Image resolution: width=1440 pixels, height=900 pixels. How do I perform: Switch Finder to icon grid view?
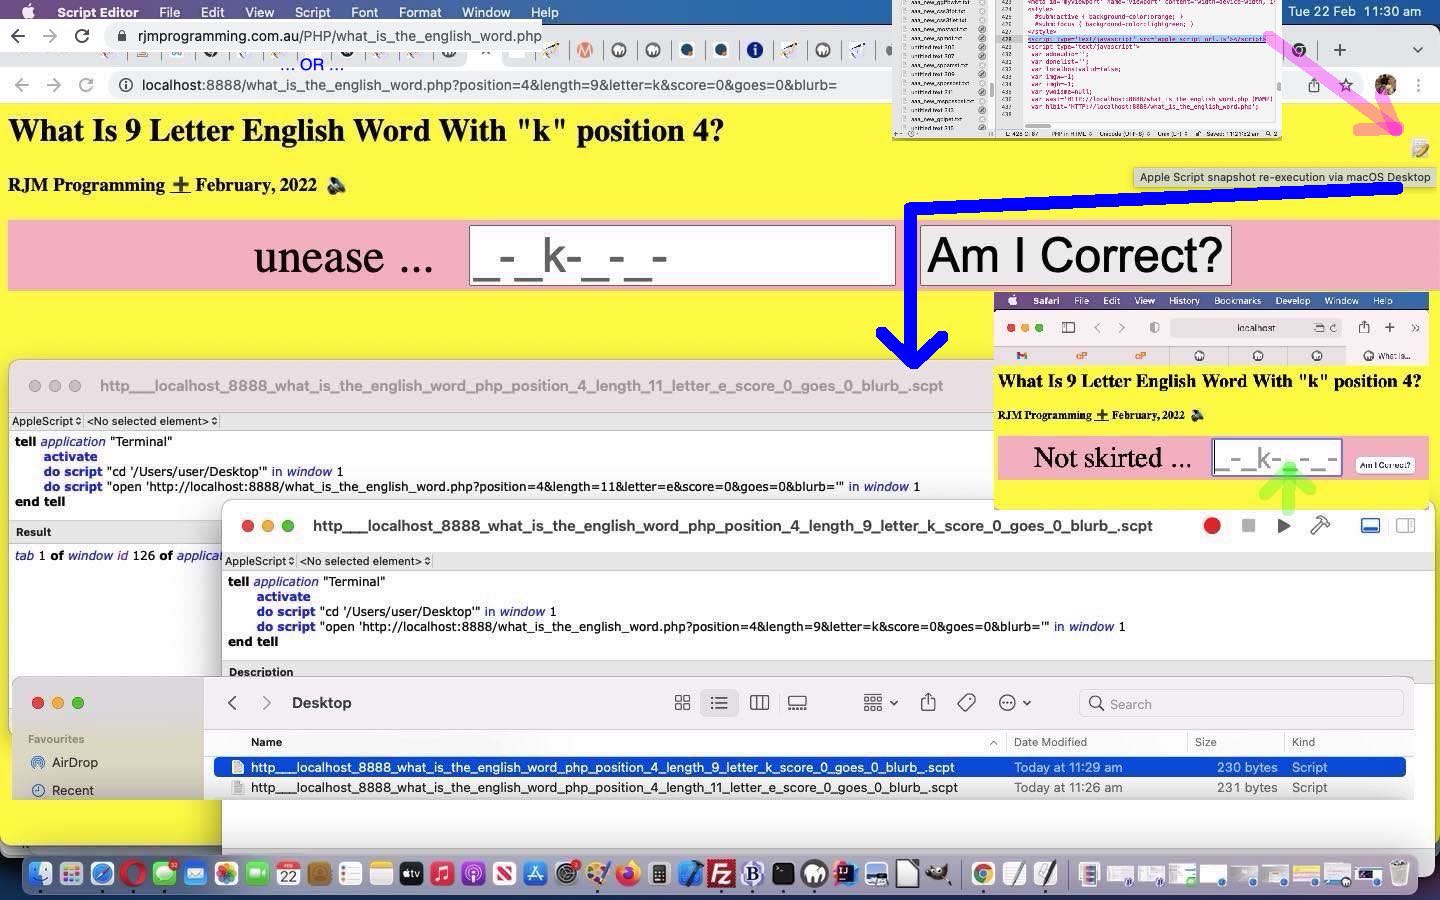point(682,703)
